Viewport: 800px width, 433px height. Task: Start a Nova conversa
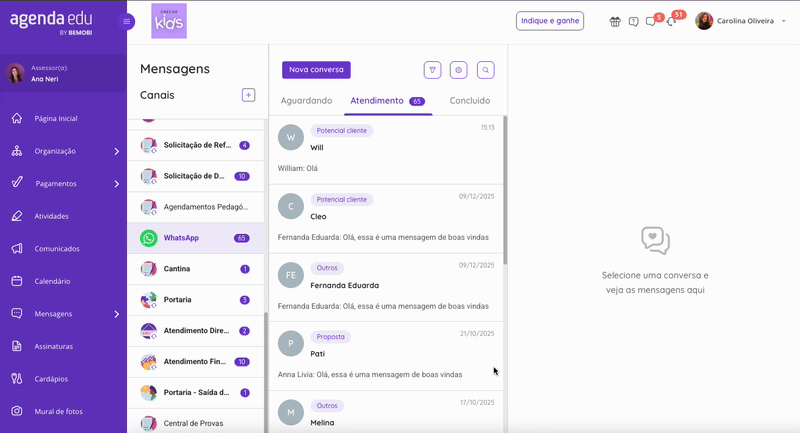tap(316, 70)
